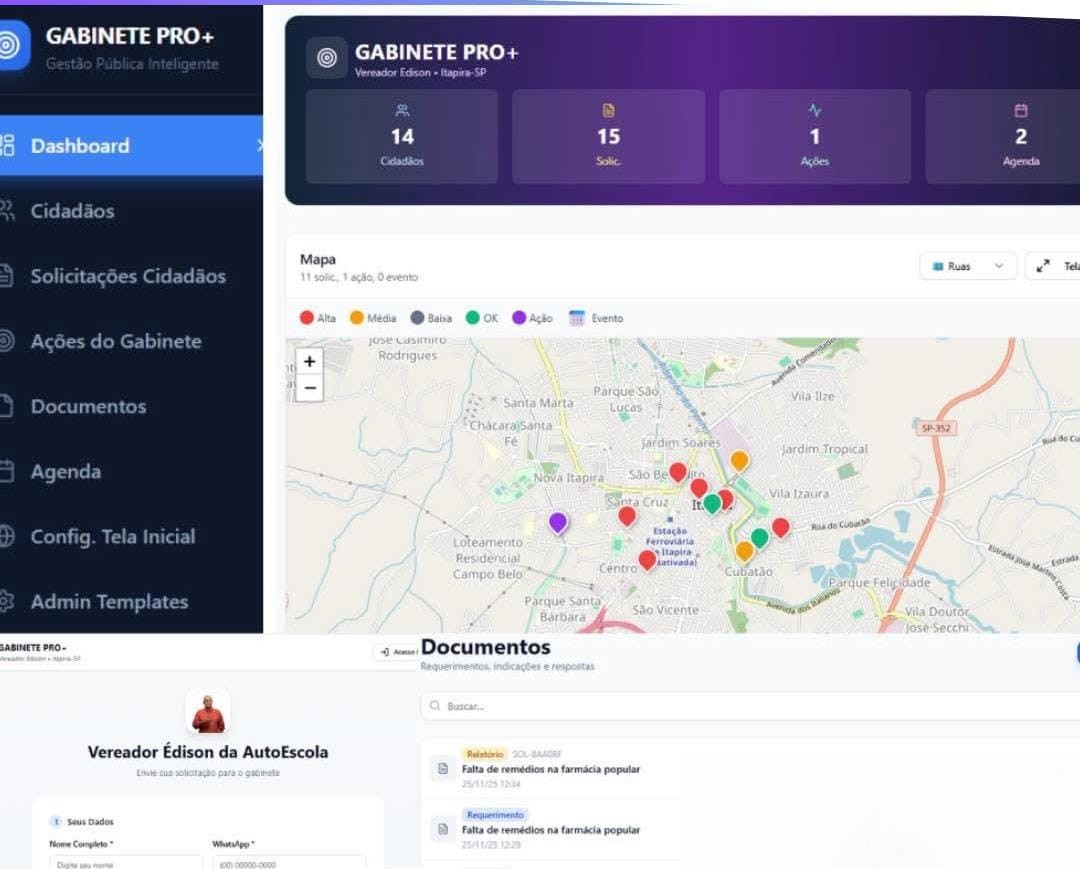Screen dimensions: 1080x869
Task: Click the Solic. document icon in stats card
Action: coord(608,111)
